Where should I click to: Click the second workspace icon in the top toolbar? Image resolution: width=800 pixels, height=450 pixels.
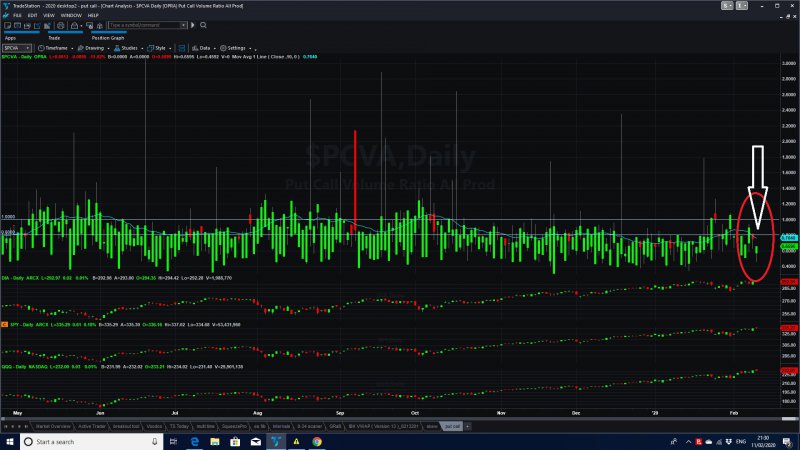click(17, 26)
